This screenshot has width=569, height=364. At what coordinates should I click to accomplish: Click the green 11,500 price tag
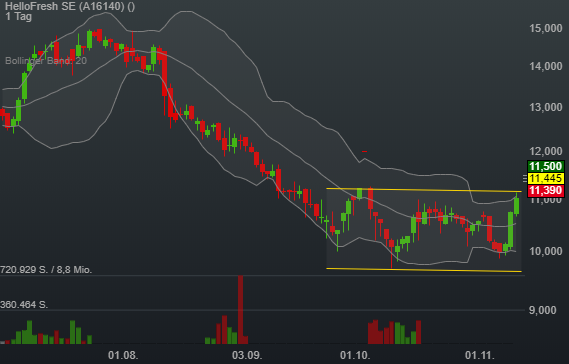point(545,166)
